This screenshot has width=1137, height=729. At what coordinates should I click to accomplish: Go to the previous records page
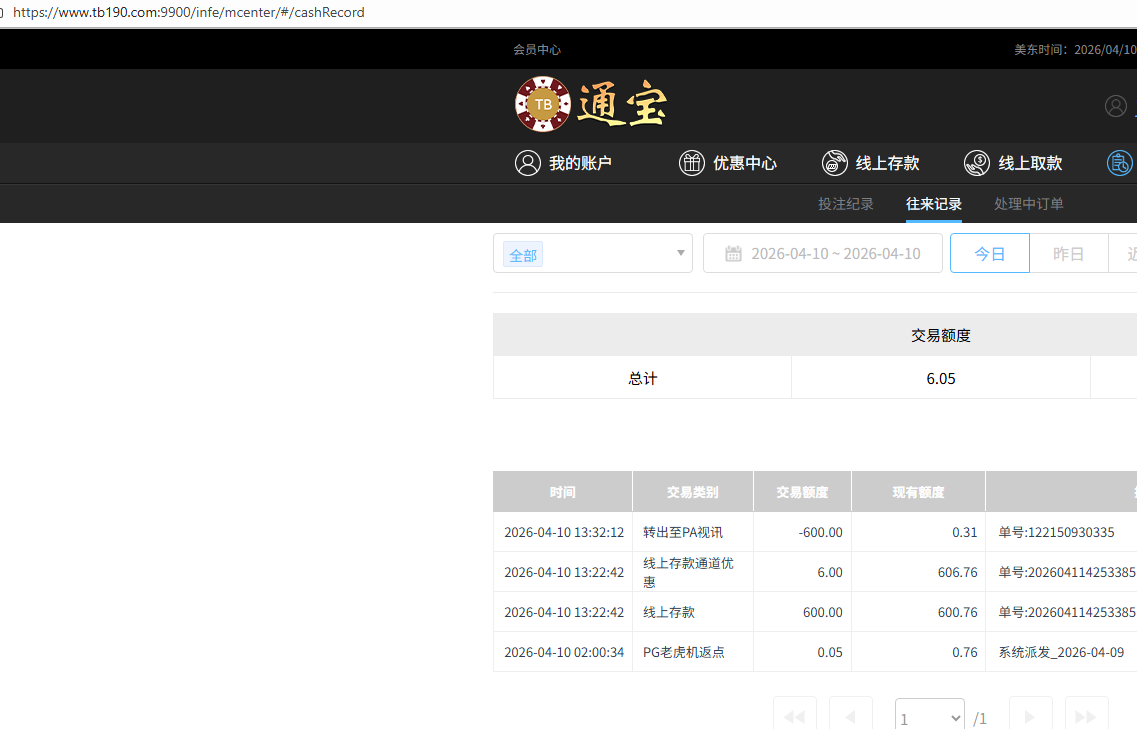851,716
